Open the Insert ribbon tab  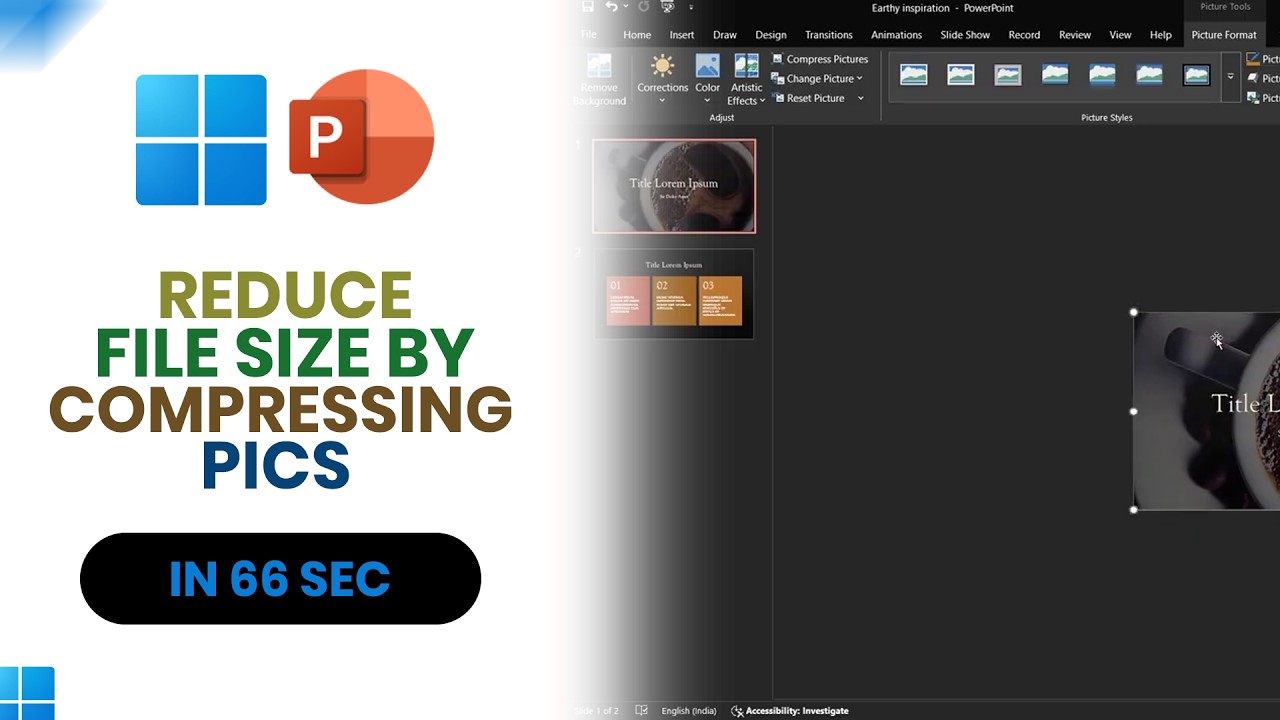(682, 35)
